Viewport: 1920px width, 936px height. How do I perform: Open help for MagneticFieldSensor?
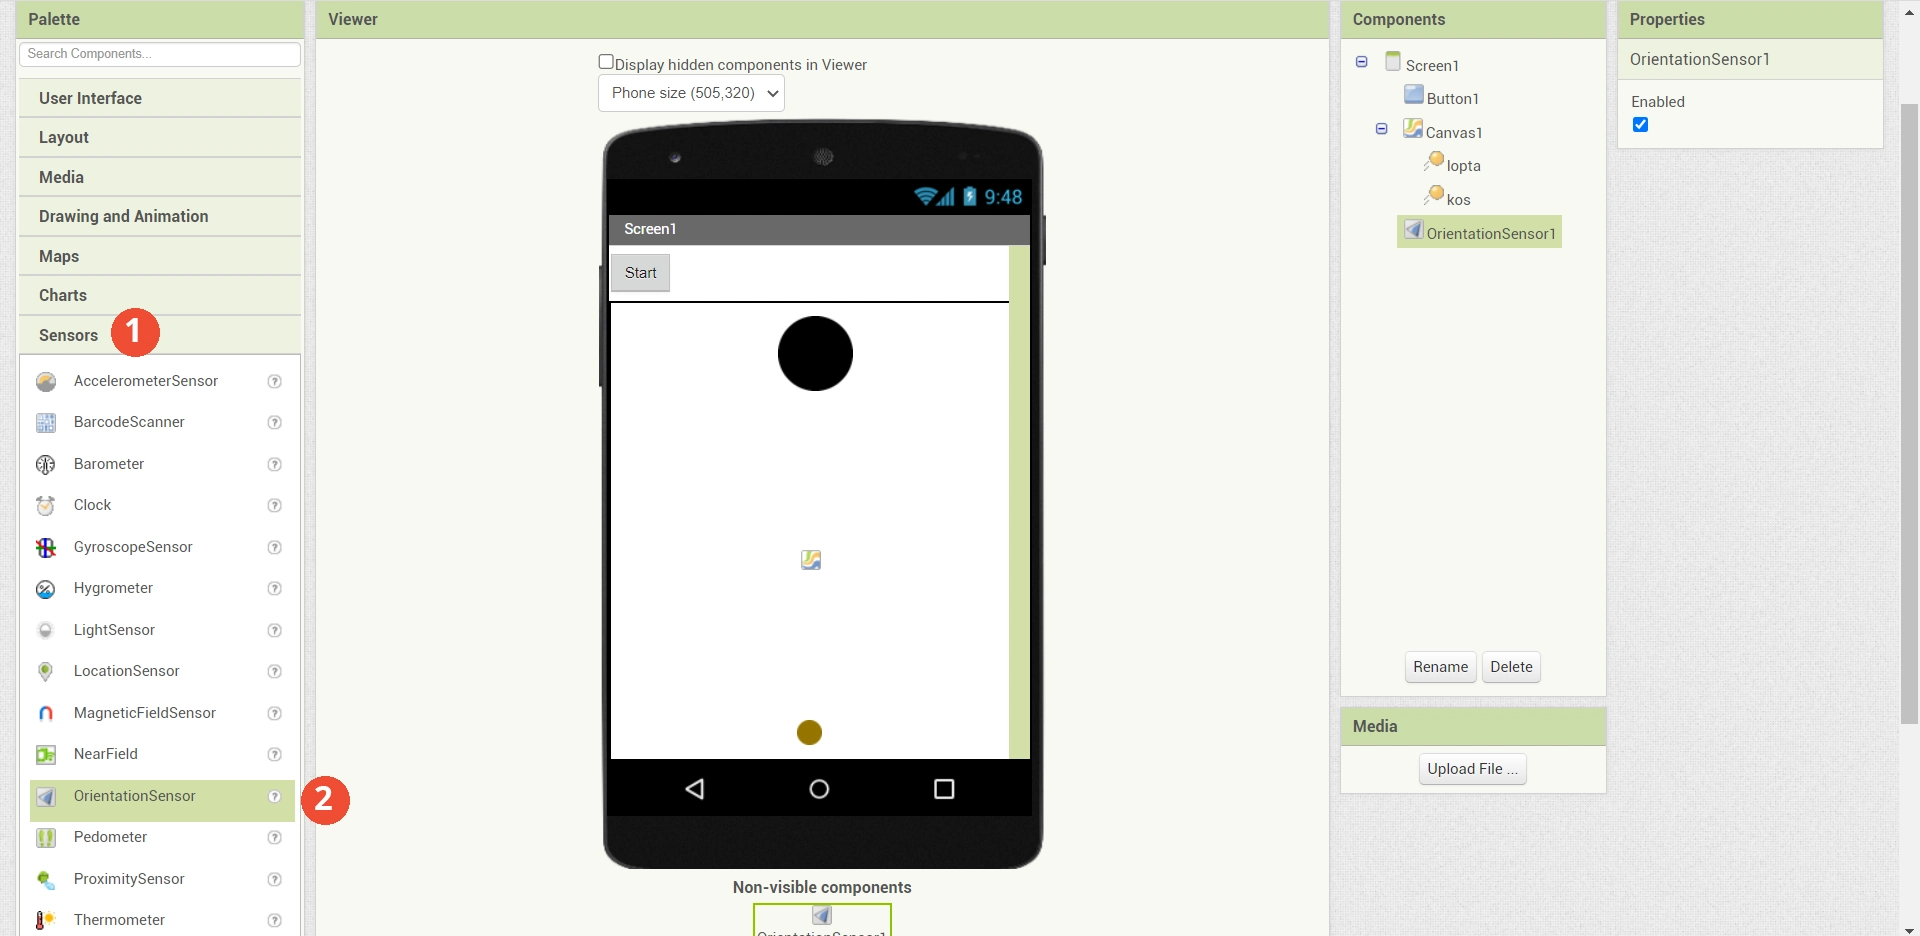pos(275,714)
